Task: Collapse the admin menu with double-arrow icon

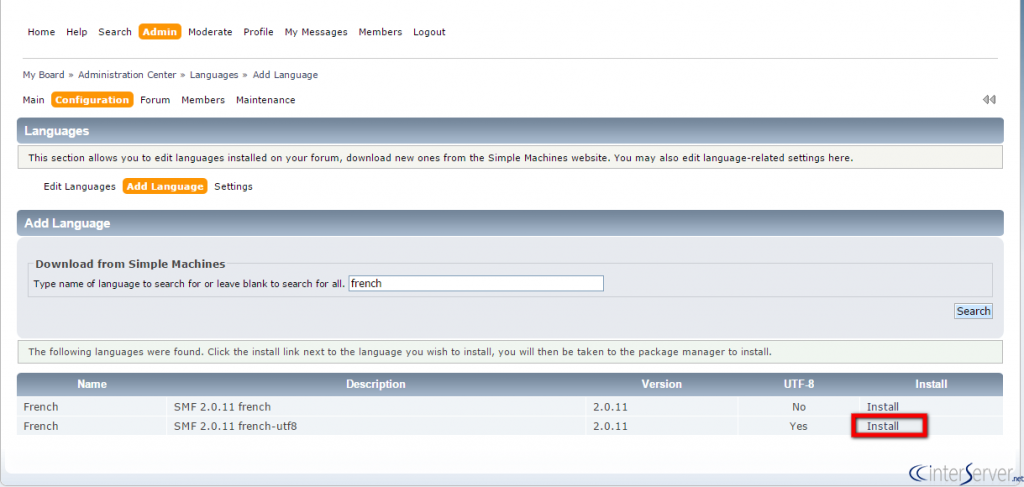Action: [x=989, y=100]
